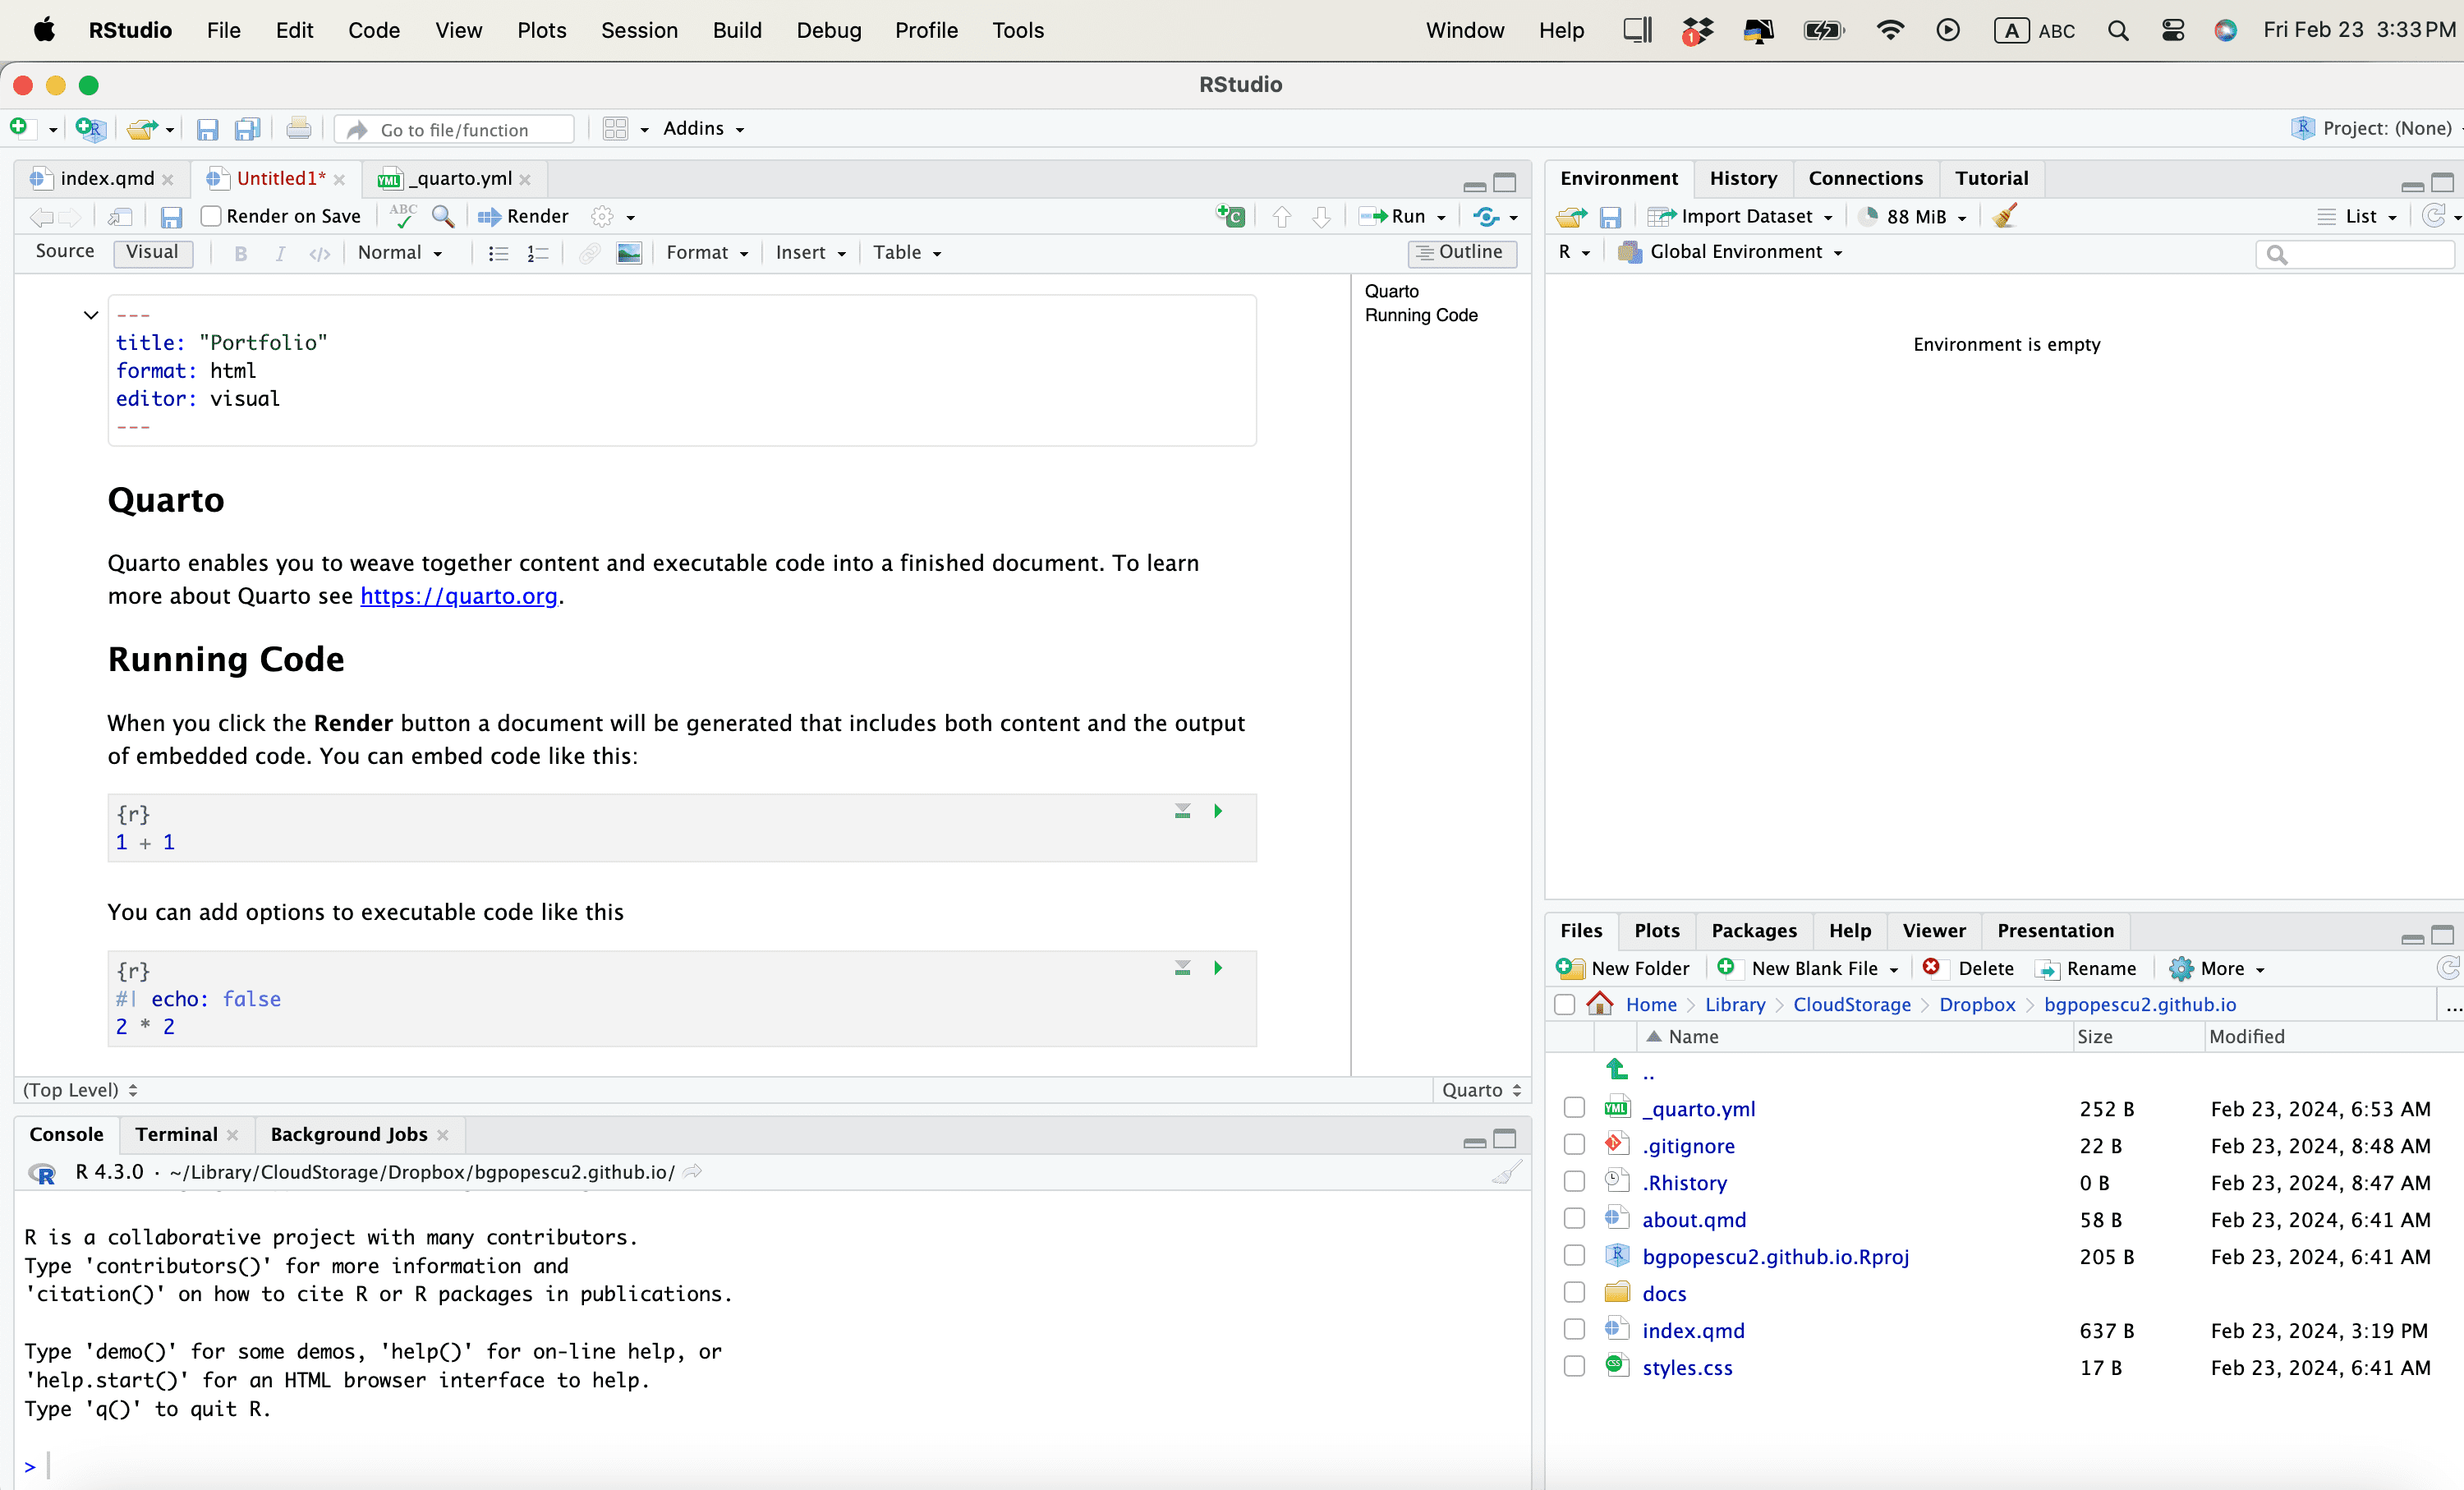Switch editor to Source mode
This screenshot has height=1490, width=2464.
coord(65,252)
